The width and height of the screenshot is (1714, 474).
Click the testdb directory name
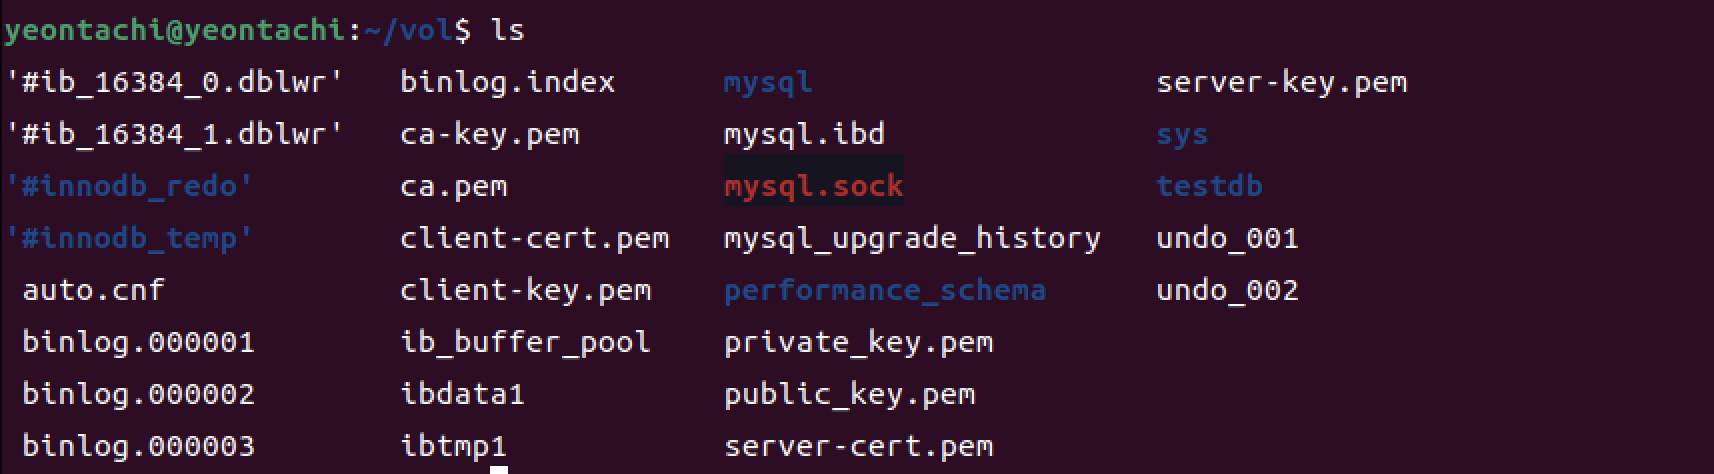(x=1209, y=186)
